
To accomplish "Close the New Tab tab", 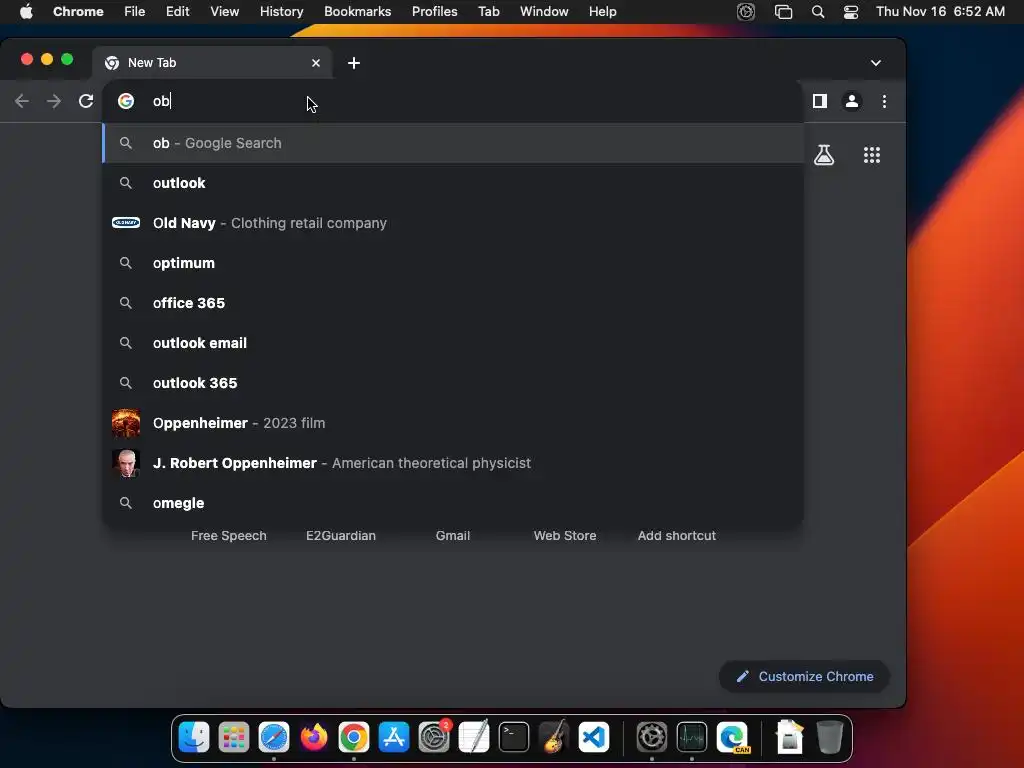I will tap(316, 63).
